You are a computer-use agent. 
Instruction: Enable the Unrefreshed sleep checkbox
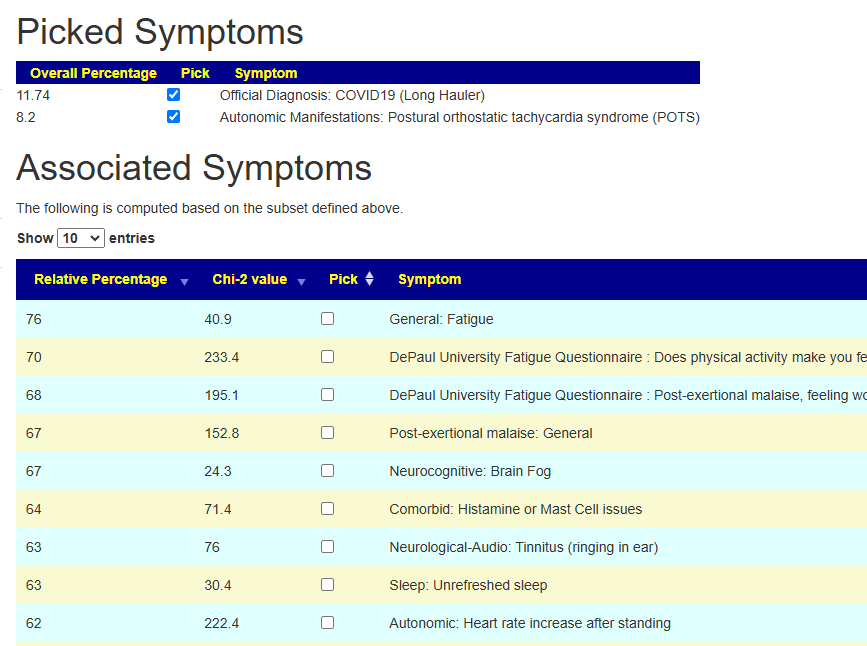[x=327, y=585]
